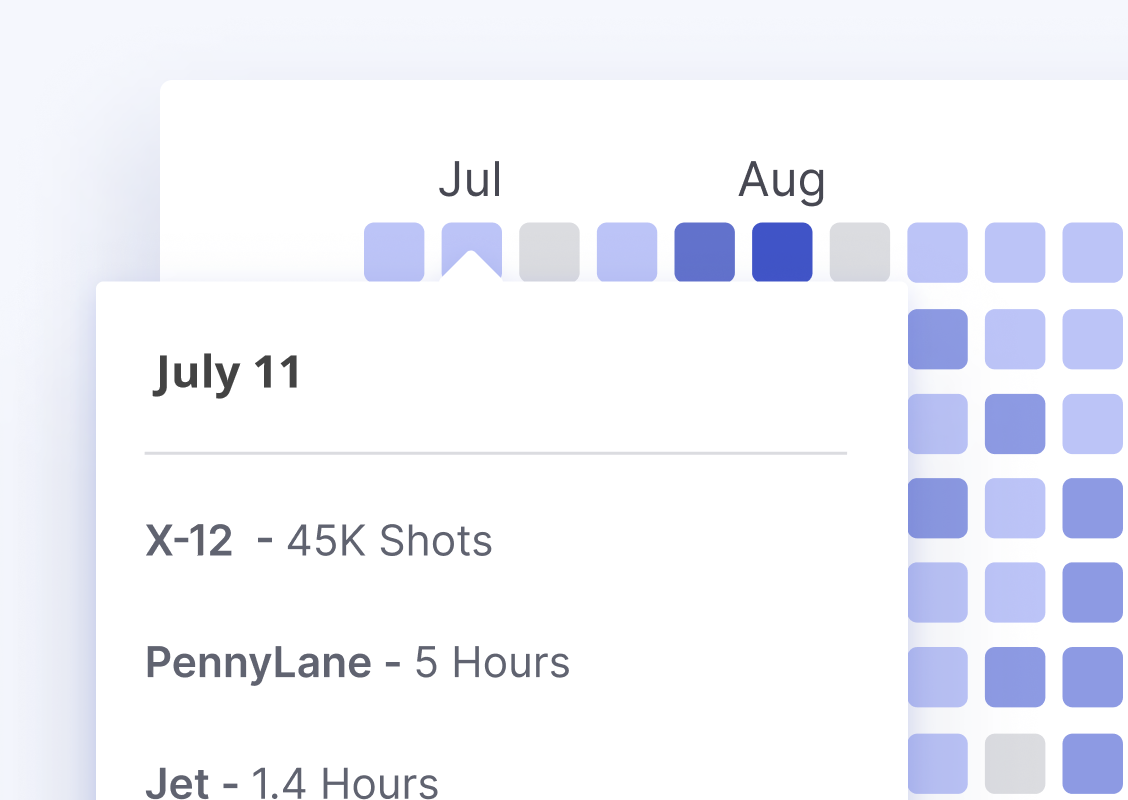This screenshot has height=800, width=1128.
Task: Click the medium-blue cell in the second row
Action: pos(937,339)
